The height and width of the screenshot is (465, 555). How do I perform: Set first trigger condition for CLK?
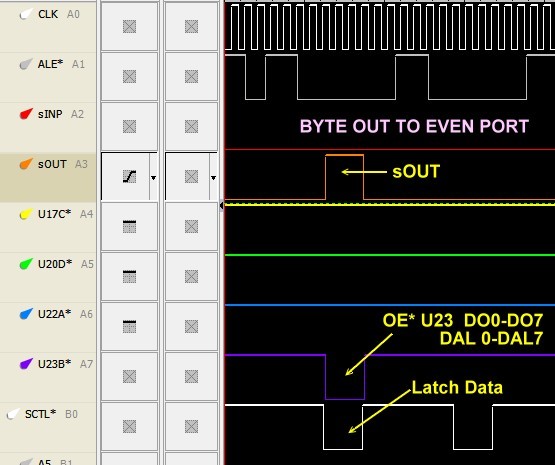(x=129, y=27)
